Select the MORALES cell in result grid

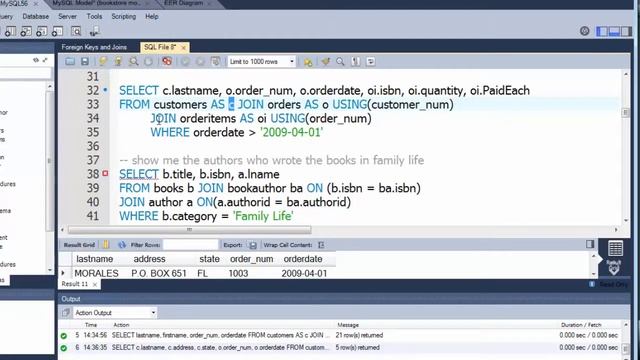(x=96, y=273)
